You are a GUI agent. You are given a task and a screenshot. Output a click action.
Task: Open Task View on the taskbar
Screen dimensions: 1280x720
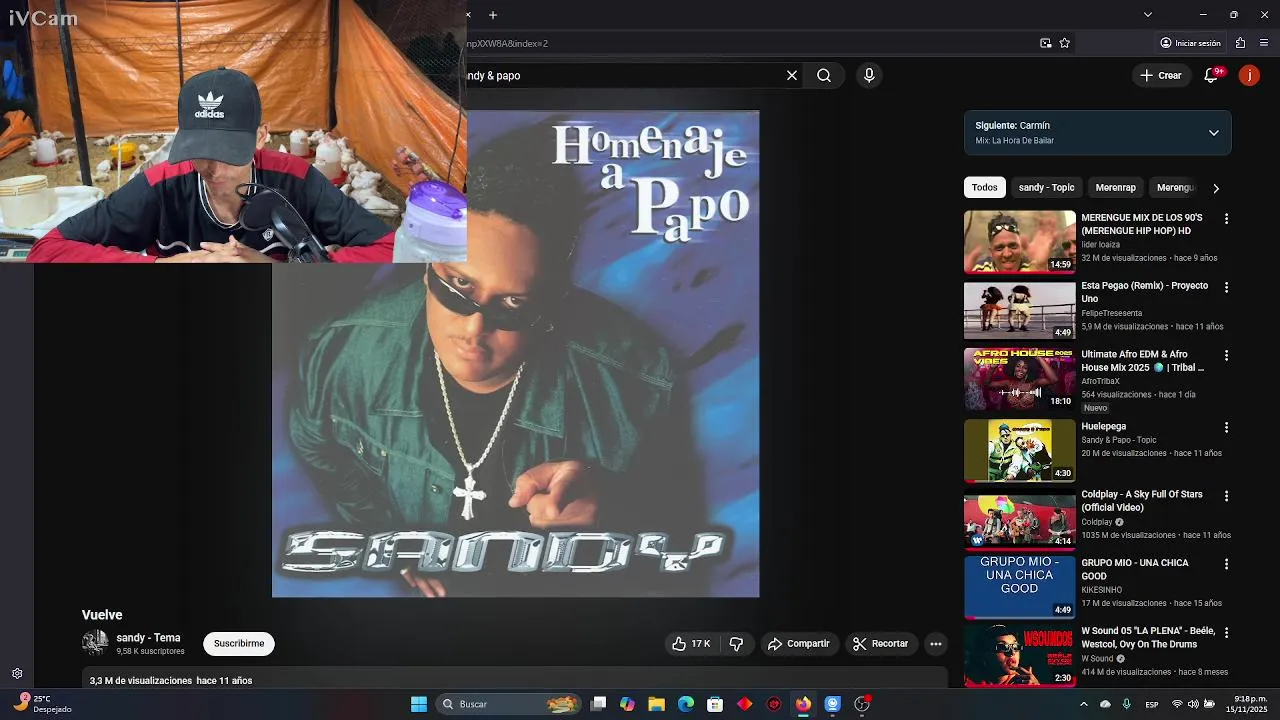point(598,704)
